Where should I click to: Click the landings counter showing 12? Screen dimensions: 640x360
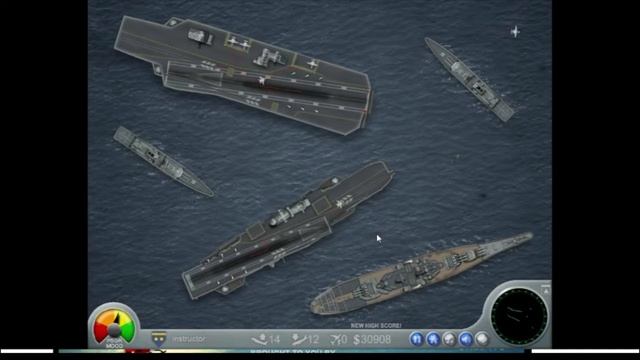(x=305, y=339)
